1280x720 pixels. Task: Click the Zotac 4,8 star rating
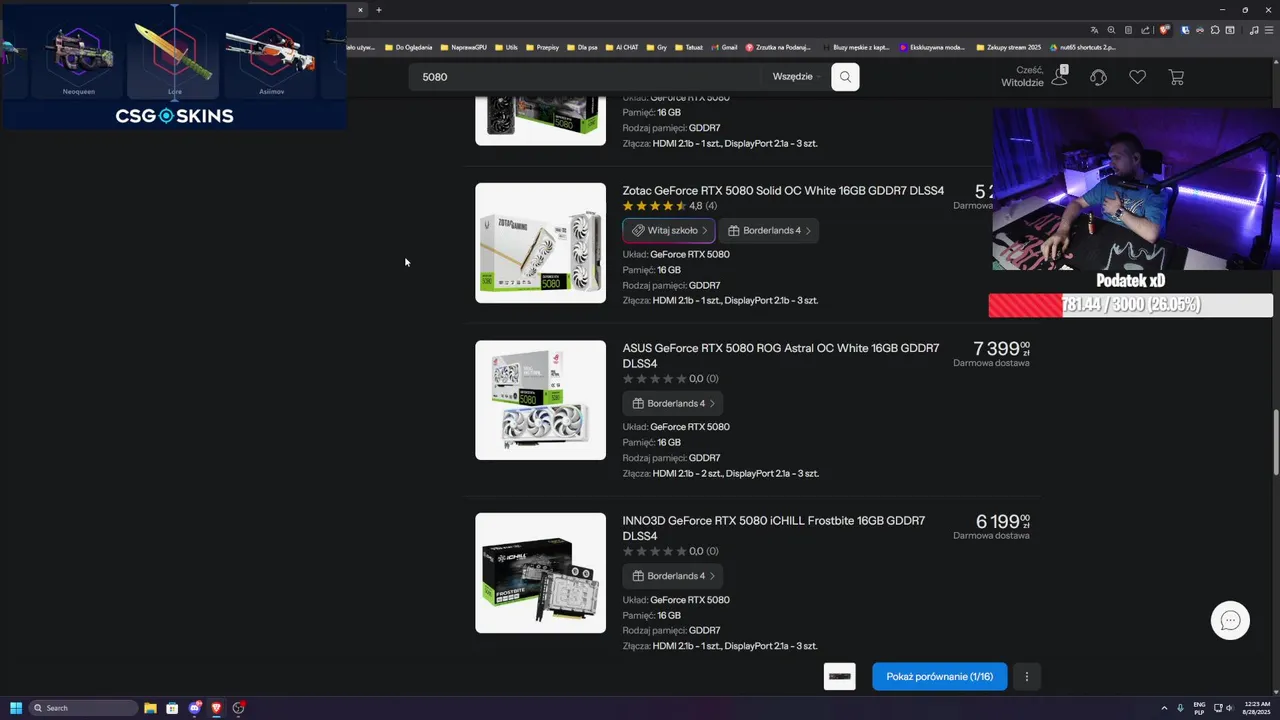tap(669, 206)
